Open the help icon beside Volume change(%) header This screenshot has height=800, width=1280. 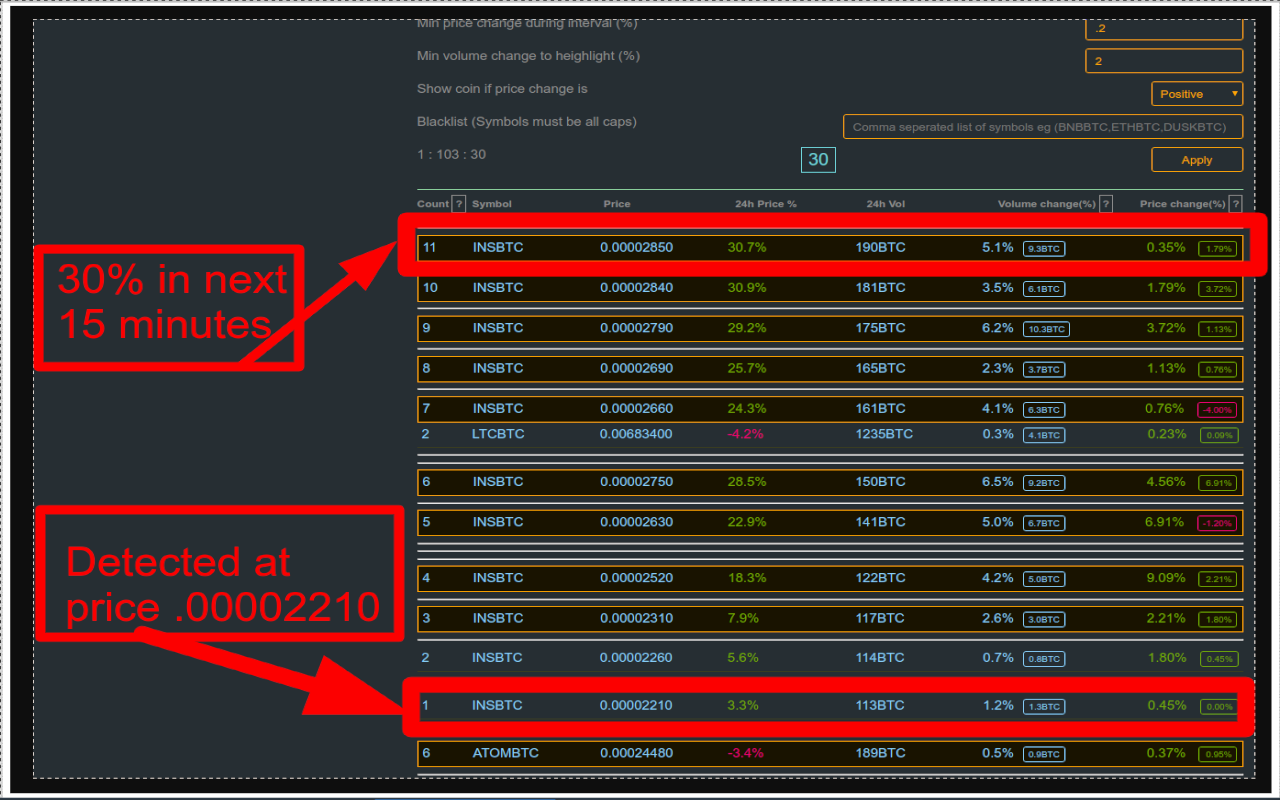pyautogui.click(x=1106, y=204)
